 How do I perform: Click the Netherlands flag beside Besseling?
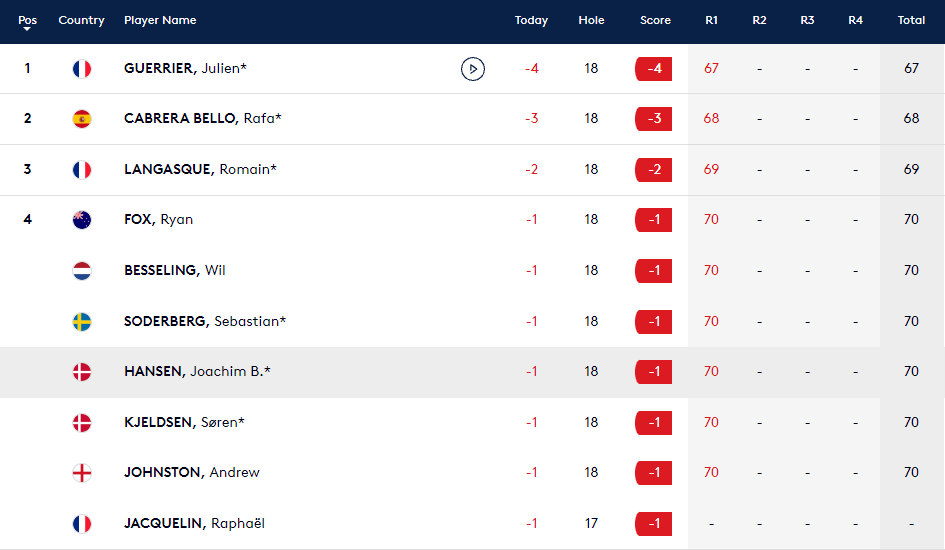[82, 271]
